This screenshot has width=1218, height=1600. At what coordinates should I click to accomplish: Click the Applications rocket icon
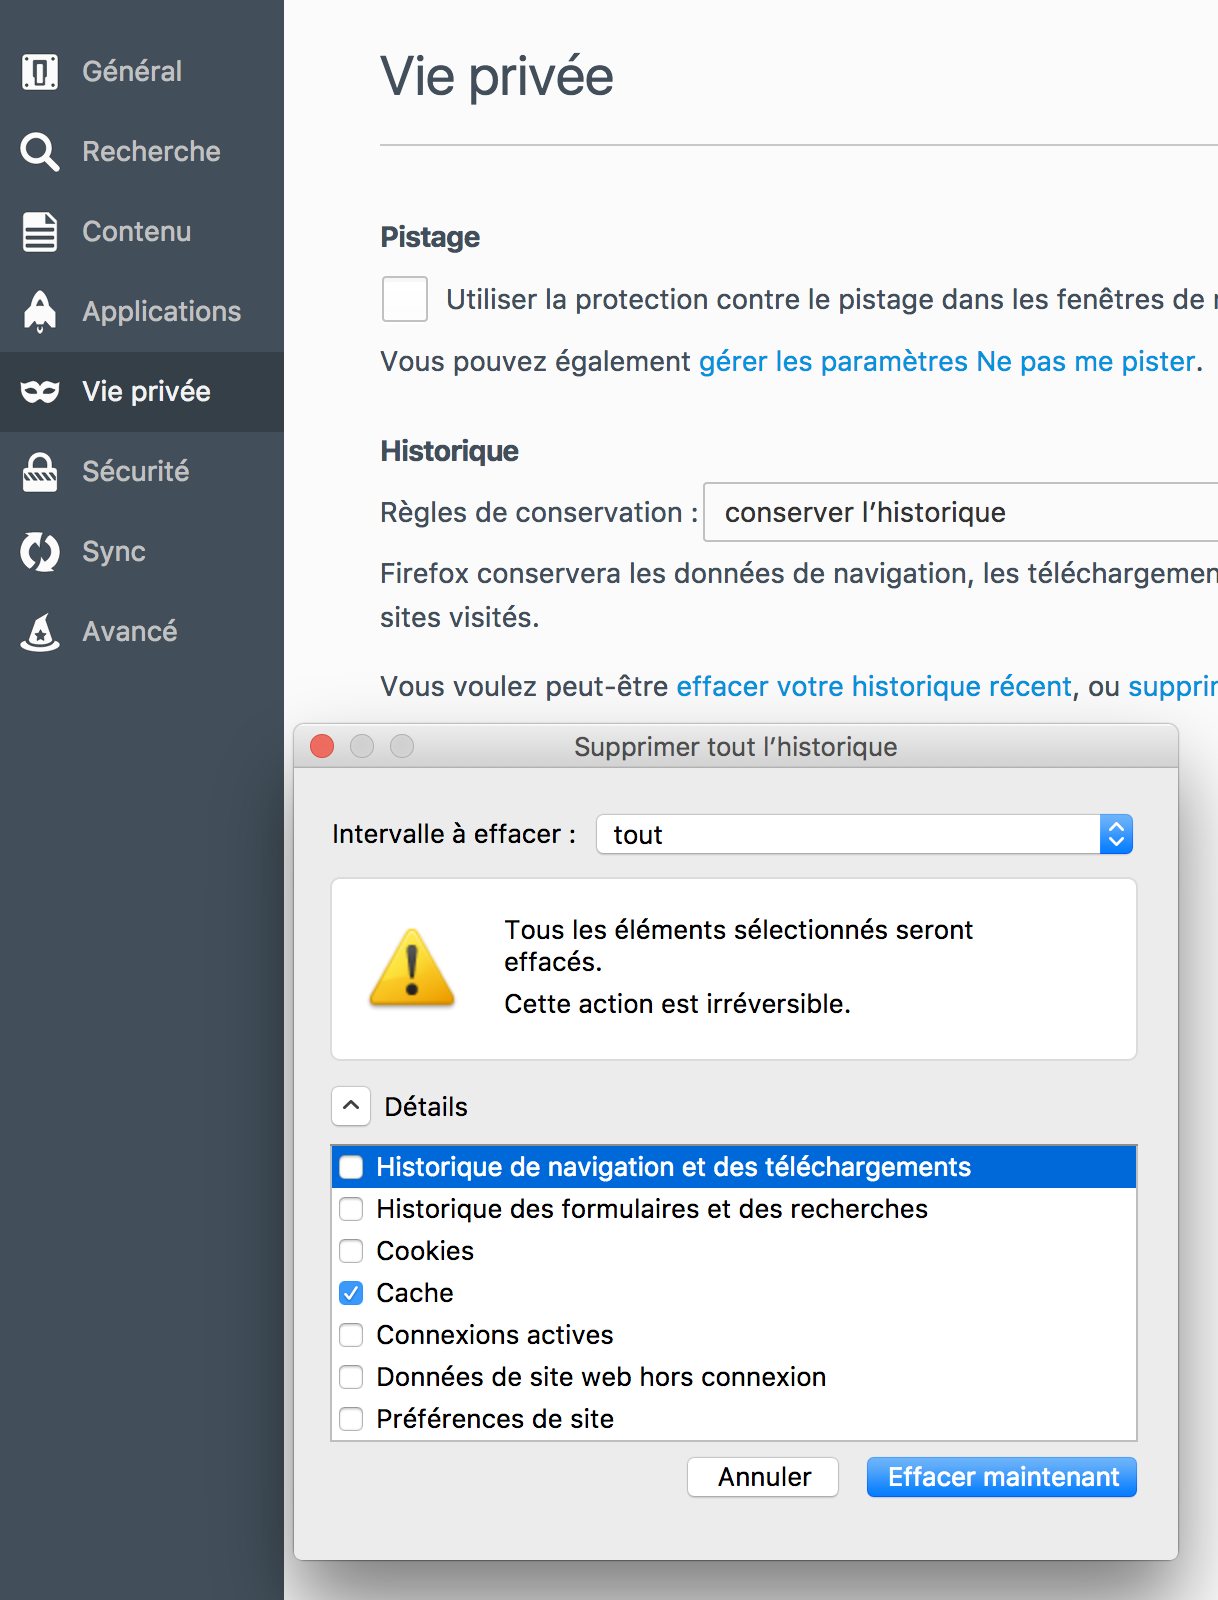[x=40, y=311]
